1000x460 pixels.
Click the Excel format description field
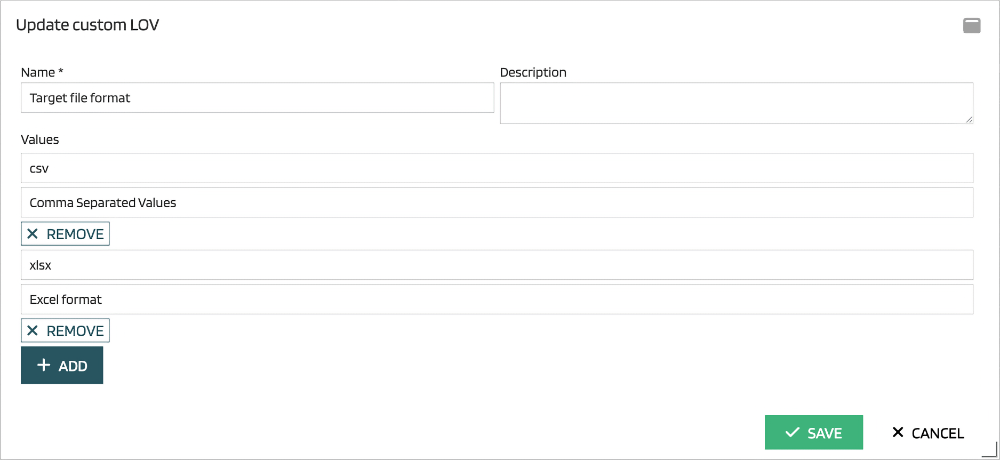[x=497, y=299]
